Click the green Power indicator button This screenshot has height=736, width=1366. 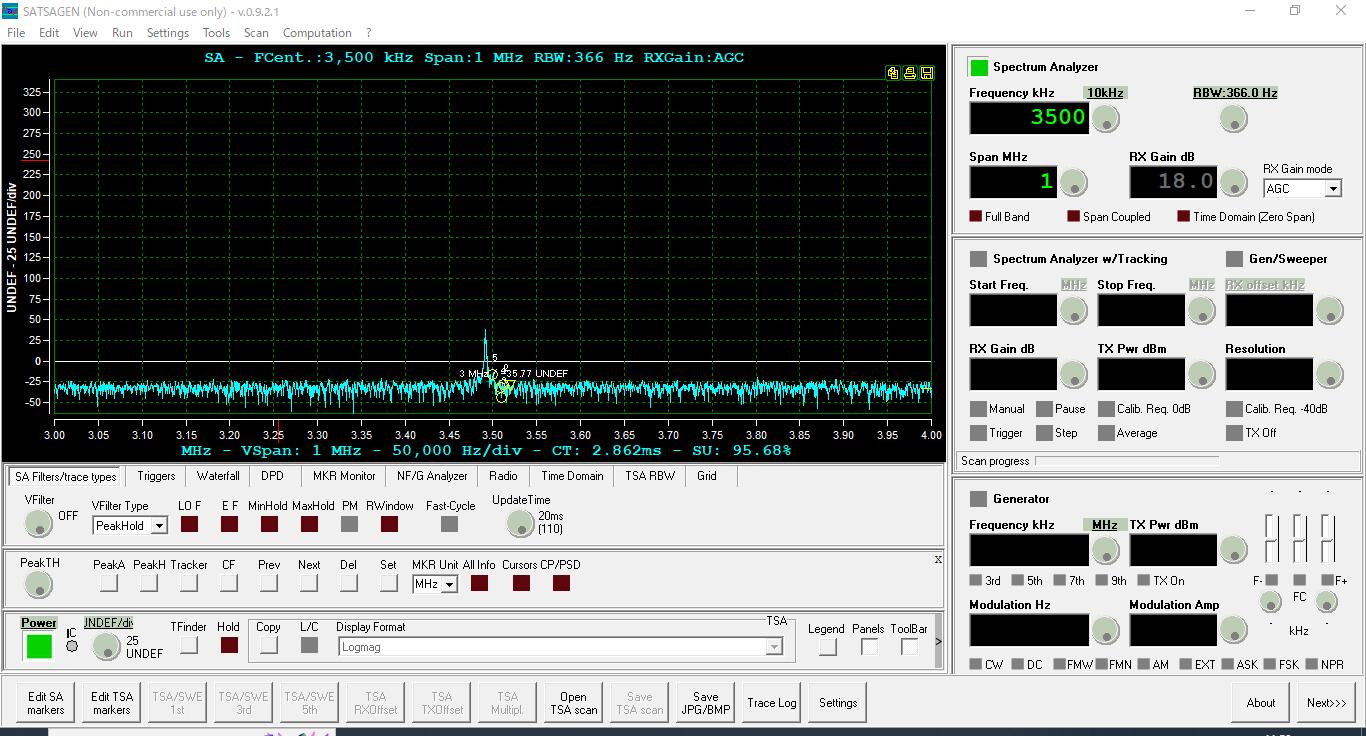[x=39, y=646]
